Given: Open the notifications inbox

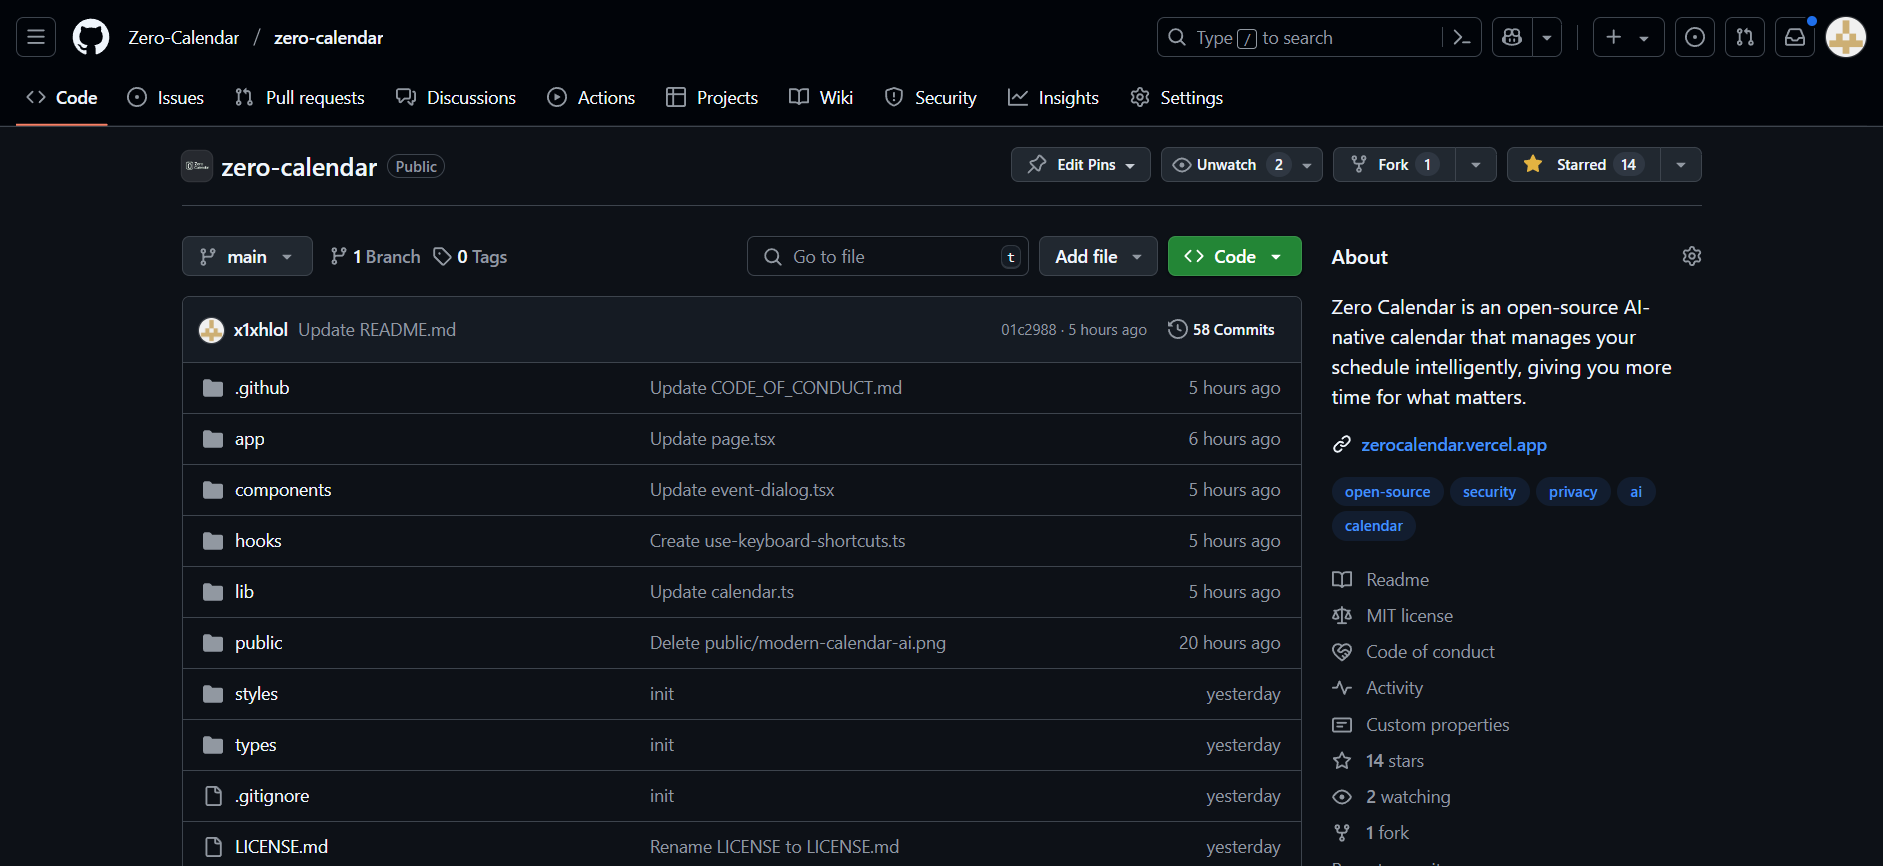Looking at the screenshot, I should 1795,37.
